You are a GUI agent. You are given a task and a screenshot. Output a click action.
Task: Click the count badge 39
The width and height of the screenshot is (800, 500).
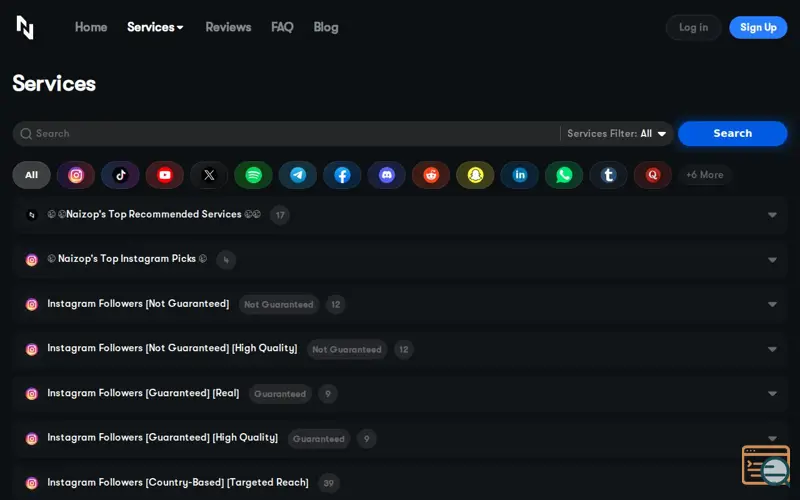329,483
